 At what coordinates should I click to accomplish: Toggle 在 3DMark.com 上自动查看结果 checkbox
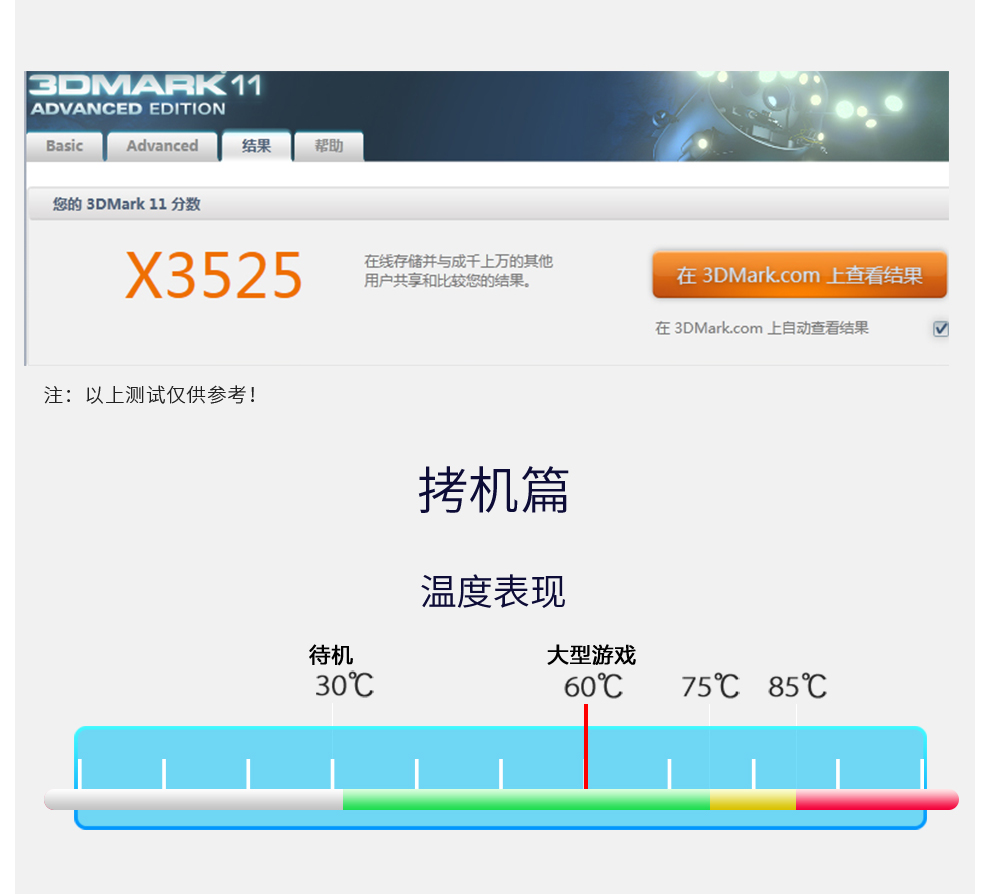(941, 328)
